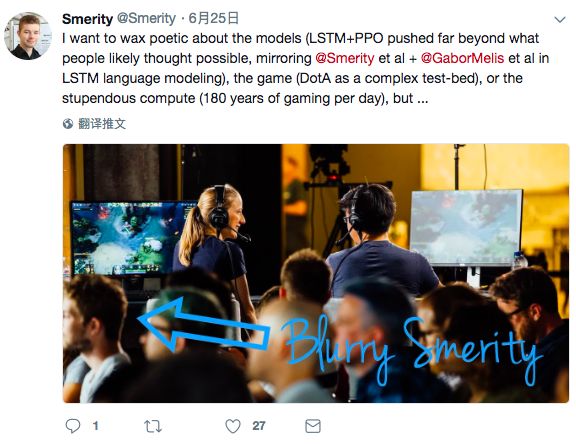Click the Blurry Smerity handwritten annotation
Image resolution: width=576 pixels, height=444 pixels.
click(x=411, y=351)
